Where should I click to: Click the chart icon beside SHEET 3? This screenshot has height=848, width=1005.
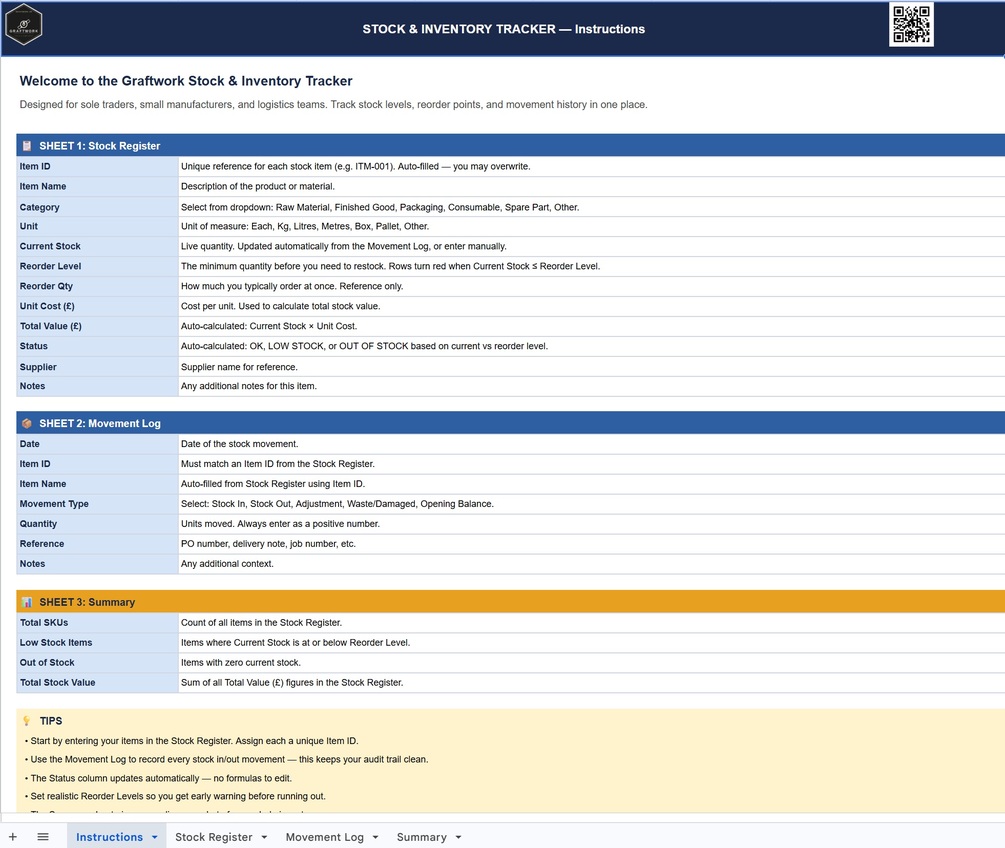[27, 602]
